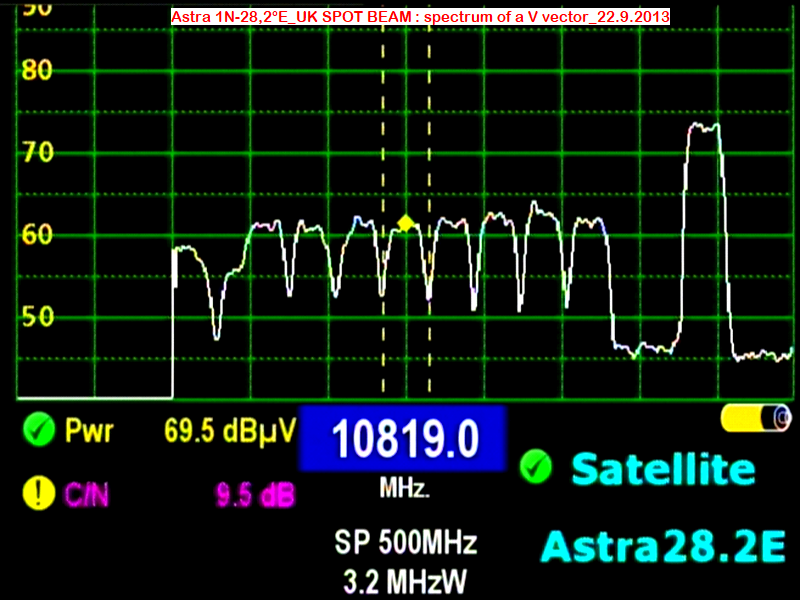Viewport: 800px width, 600px height.
Task: Select the SP 500MHz span setting
Action: point(405,543)
